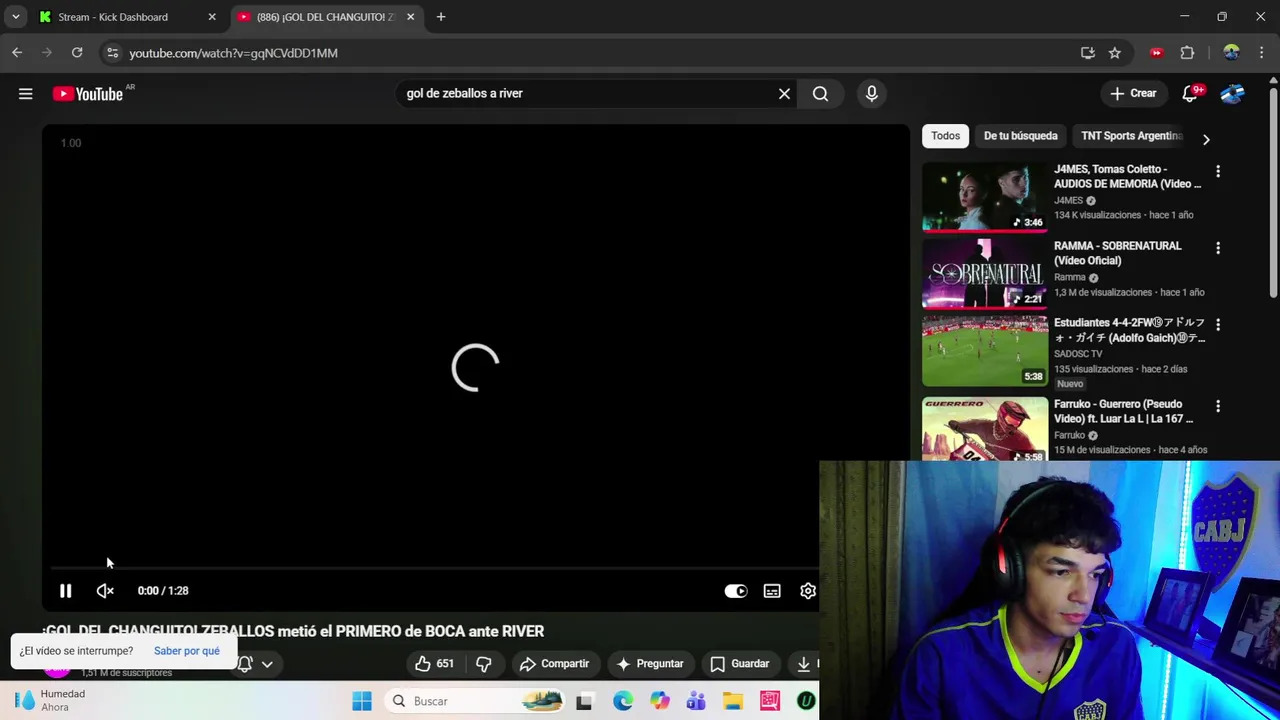
Task: Toggle the autoplay switch
Action: pos(736,591)
